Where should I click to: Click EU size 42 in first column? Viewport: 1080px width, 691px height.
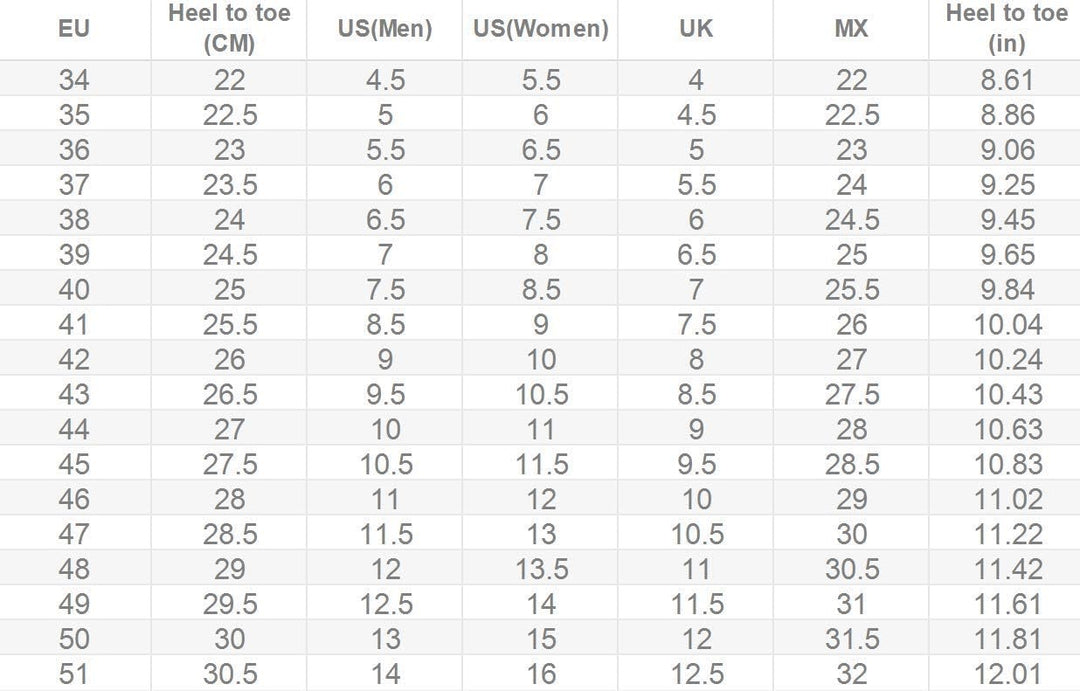[74, 360]
